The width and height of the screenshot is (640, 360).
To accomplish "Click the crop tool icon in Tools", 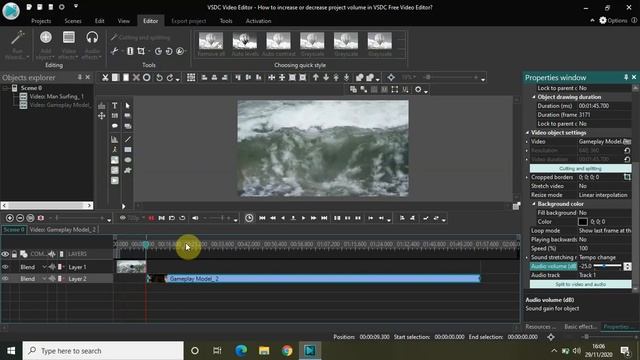I will point(141,51).
